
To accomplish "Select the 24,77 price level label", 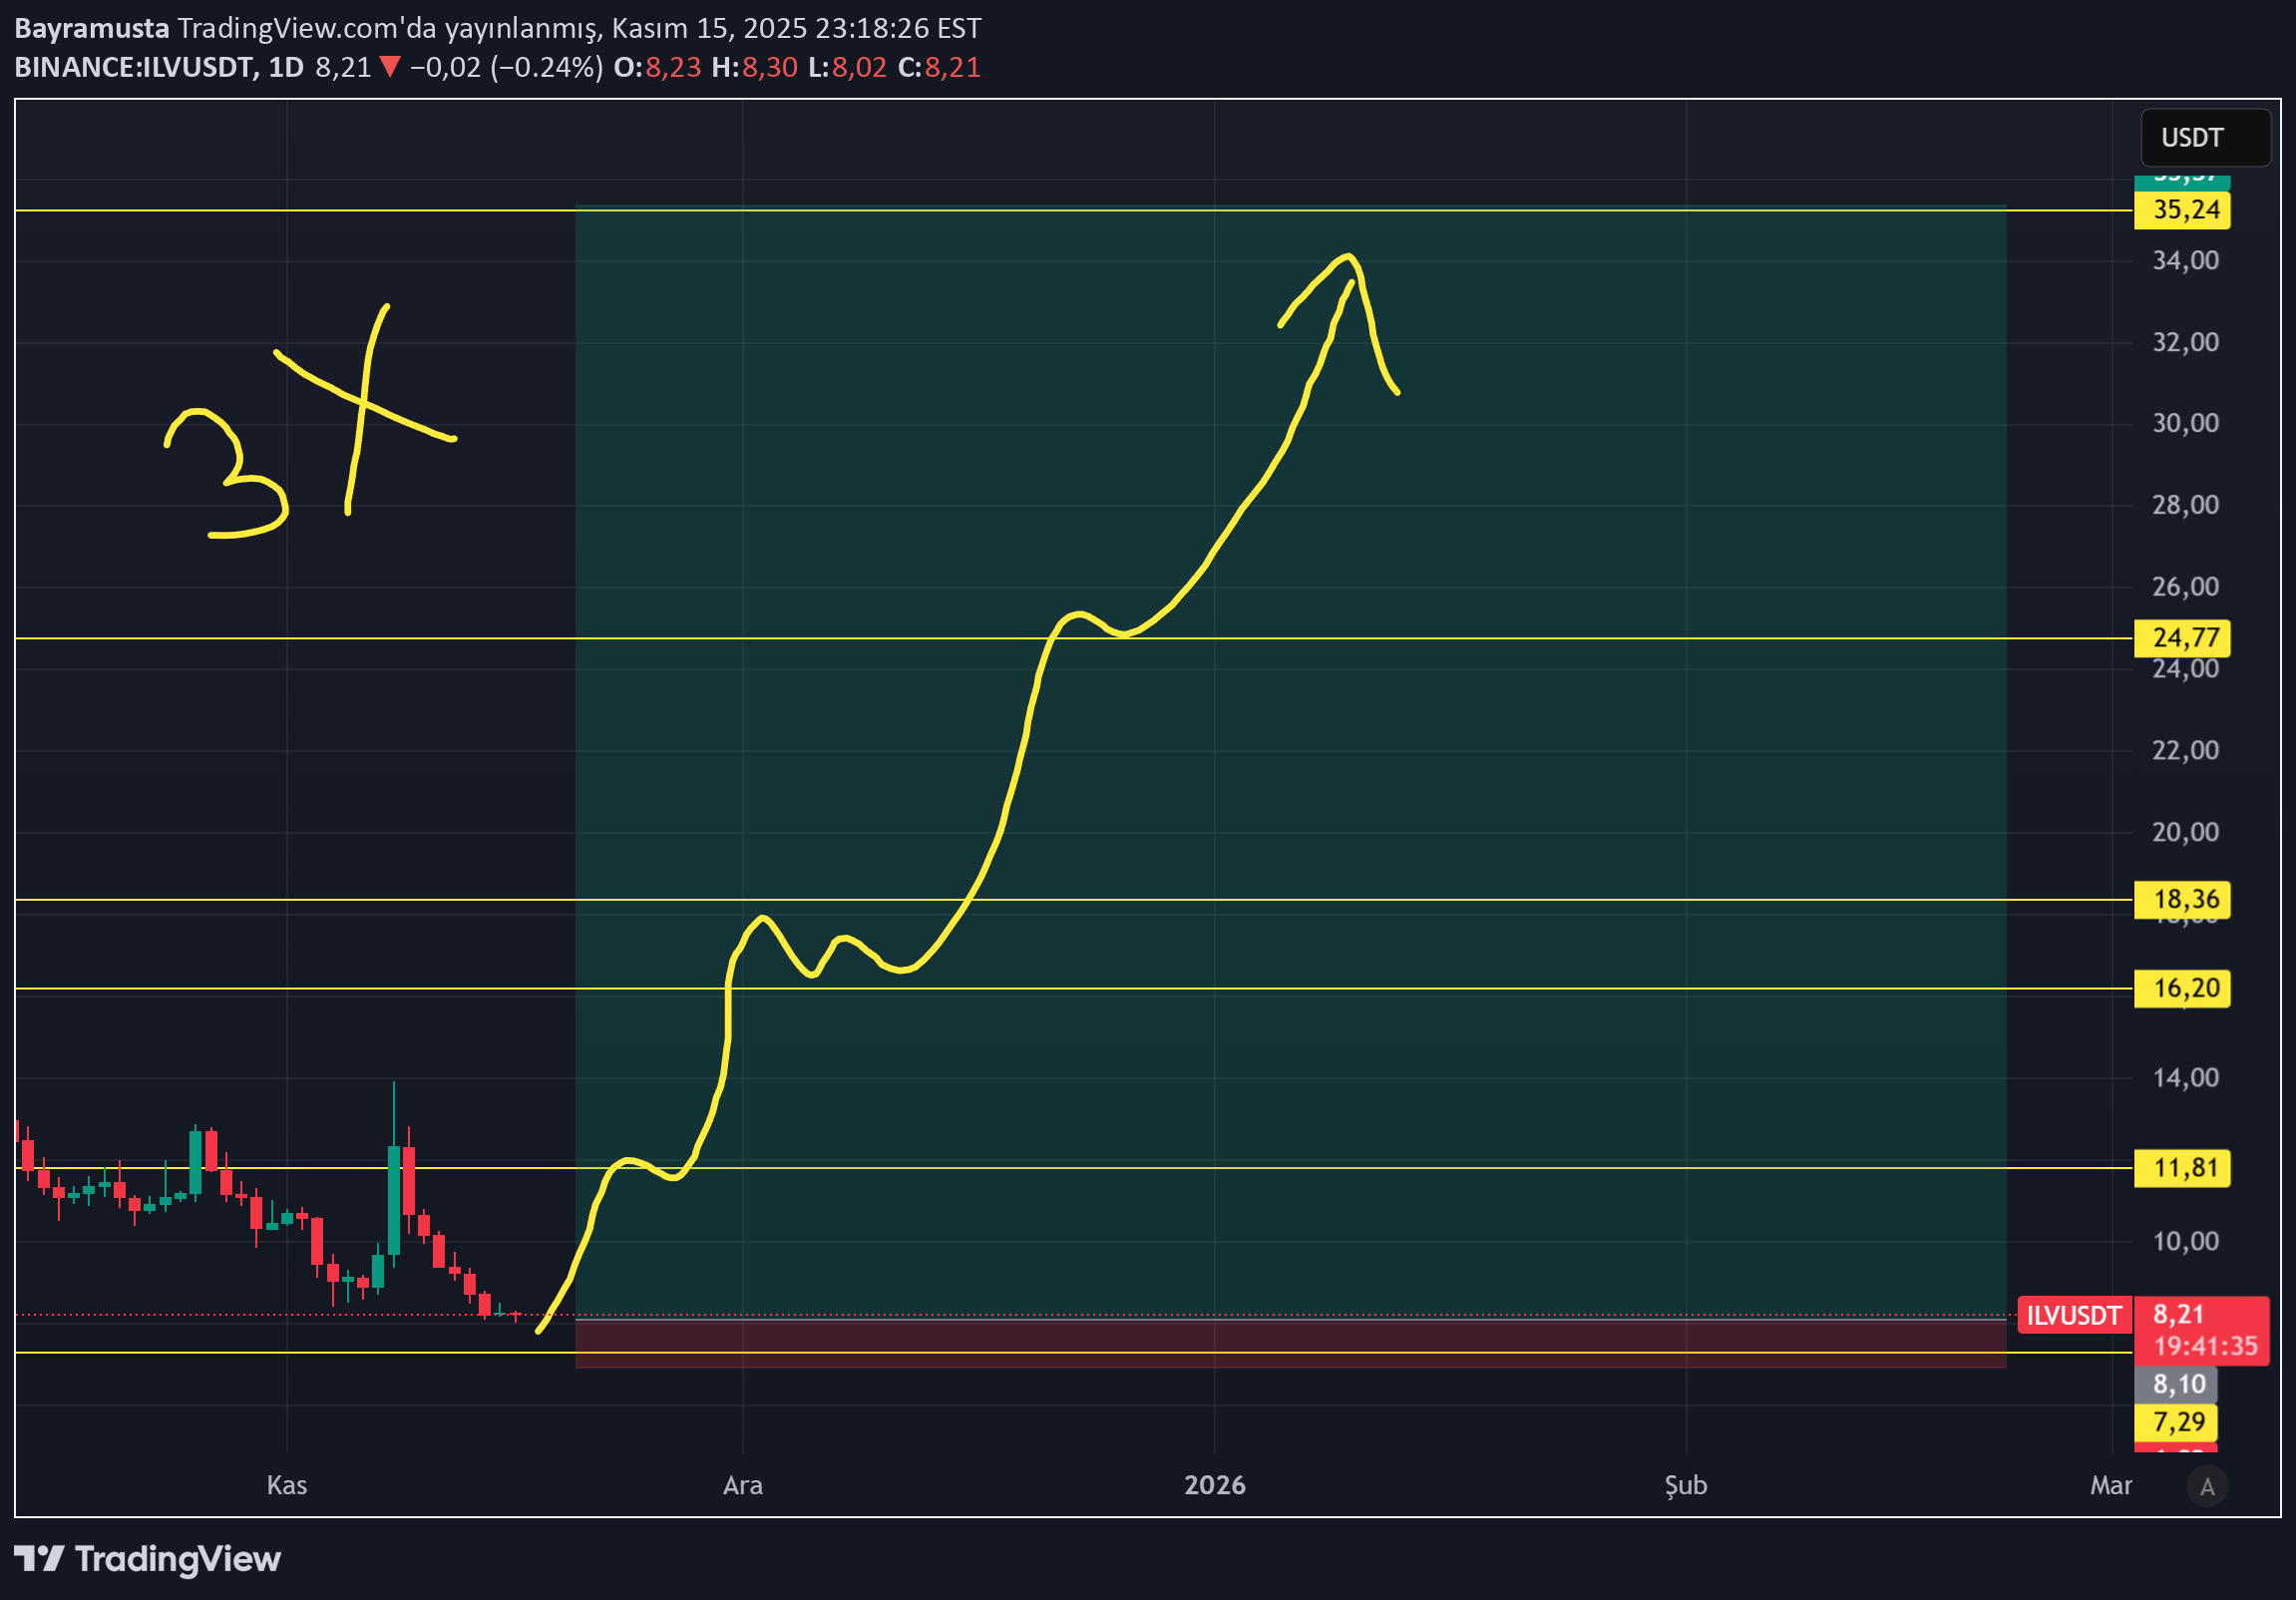I will tap(2181, 637).
